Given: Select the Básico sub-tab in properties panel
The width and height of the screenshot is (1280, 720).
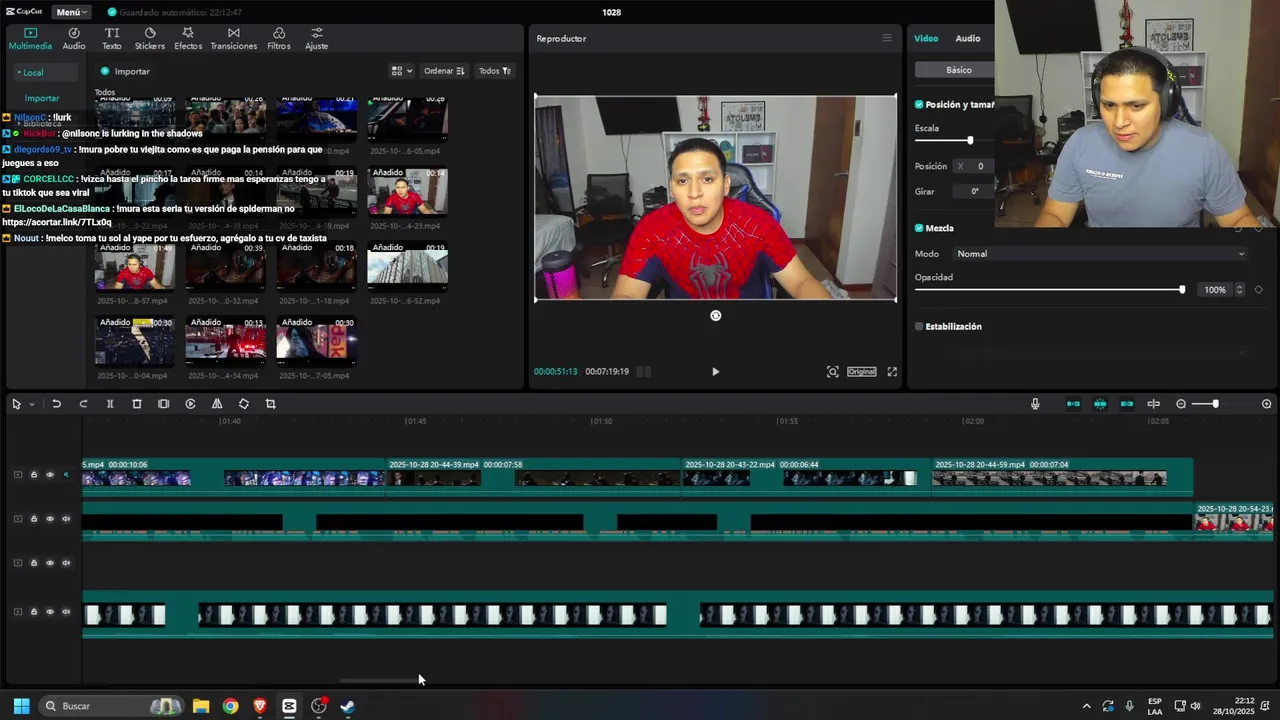Looking at the screenshot, I should pyautogui.click(x=959, y=70).
